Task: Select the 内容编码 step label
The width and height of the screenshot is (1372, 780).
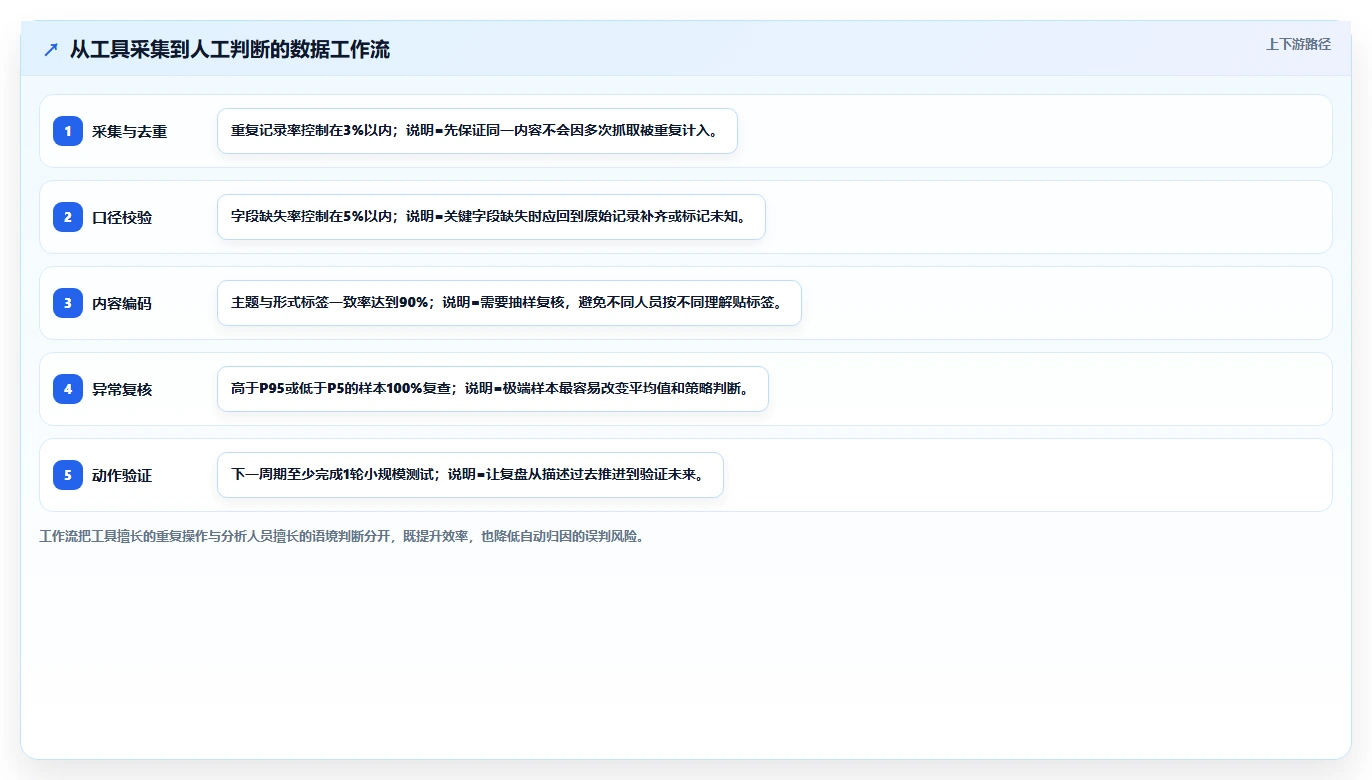Action: (x=122, y=303)
